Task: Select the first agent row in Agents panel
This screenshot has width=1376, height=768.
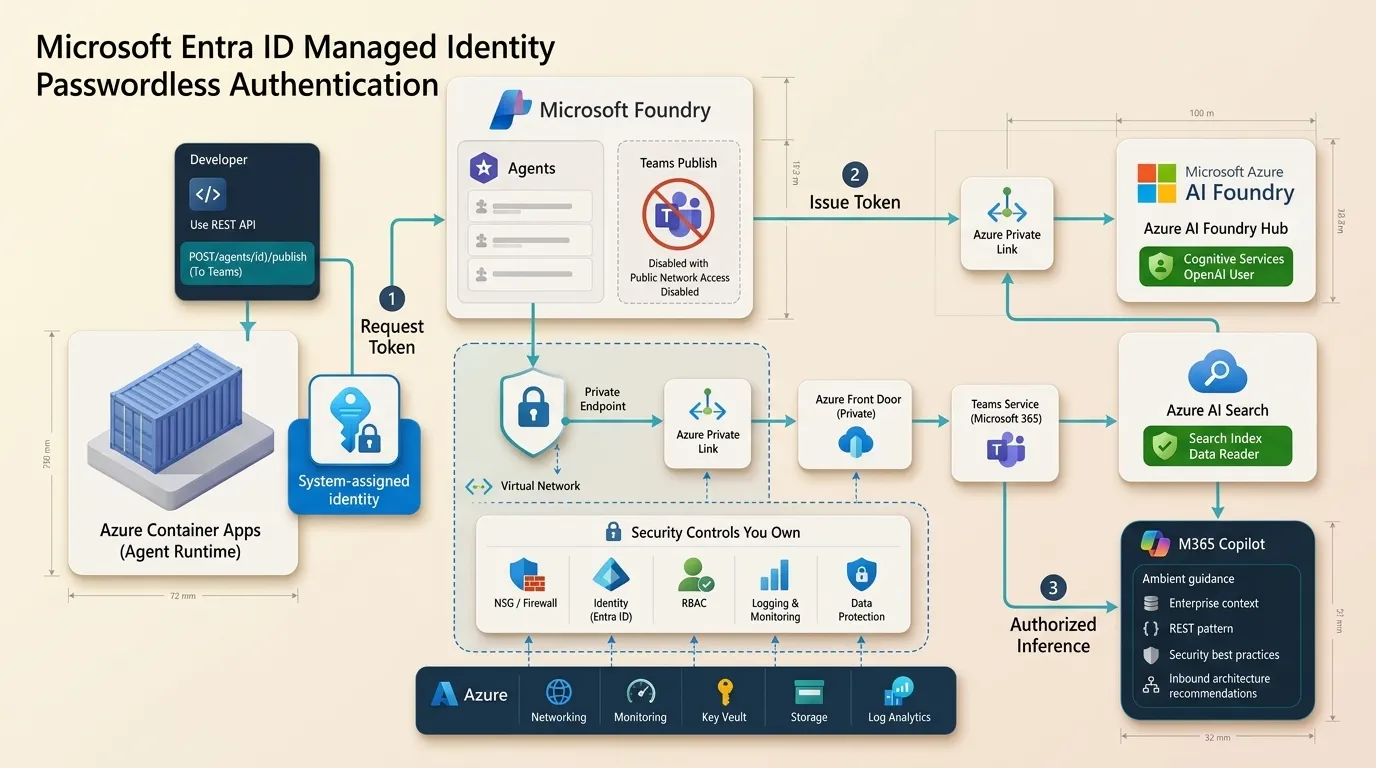Action: click(x=530, y=207)
